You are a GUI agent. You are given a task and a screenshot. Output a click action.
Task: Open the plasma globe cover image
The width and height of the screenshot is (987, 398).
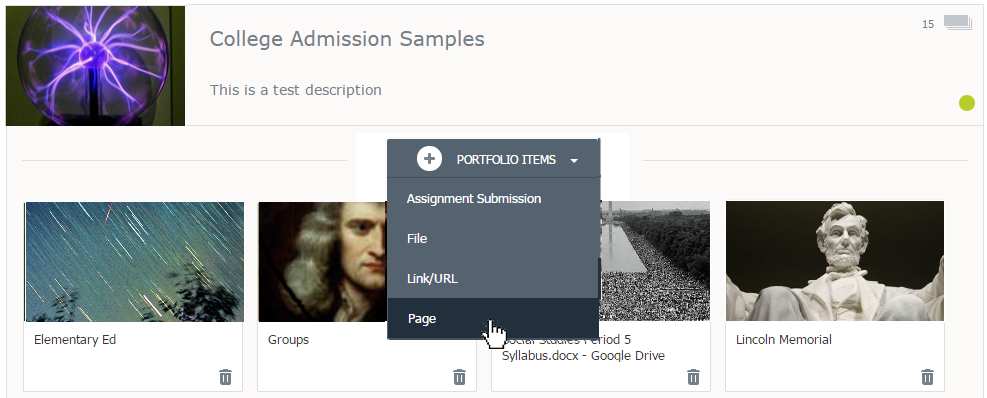point(95,65)
